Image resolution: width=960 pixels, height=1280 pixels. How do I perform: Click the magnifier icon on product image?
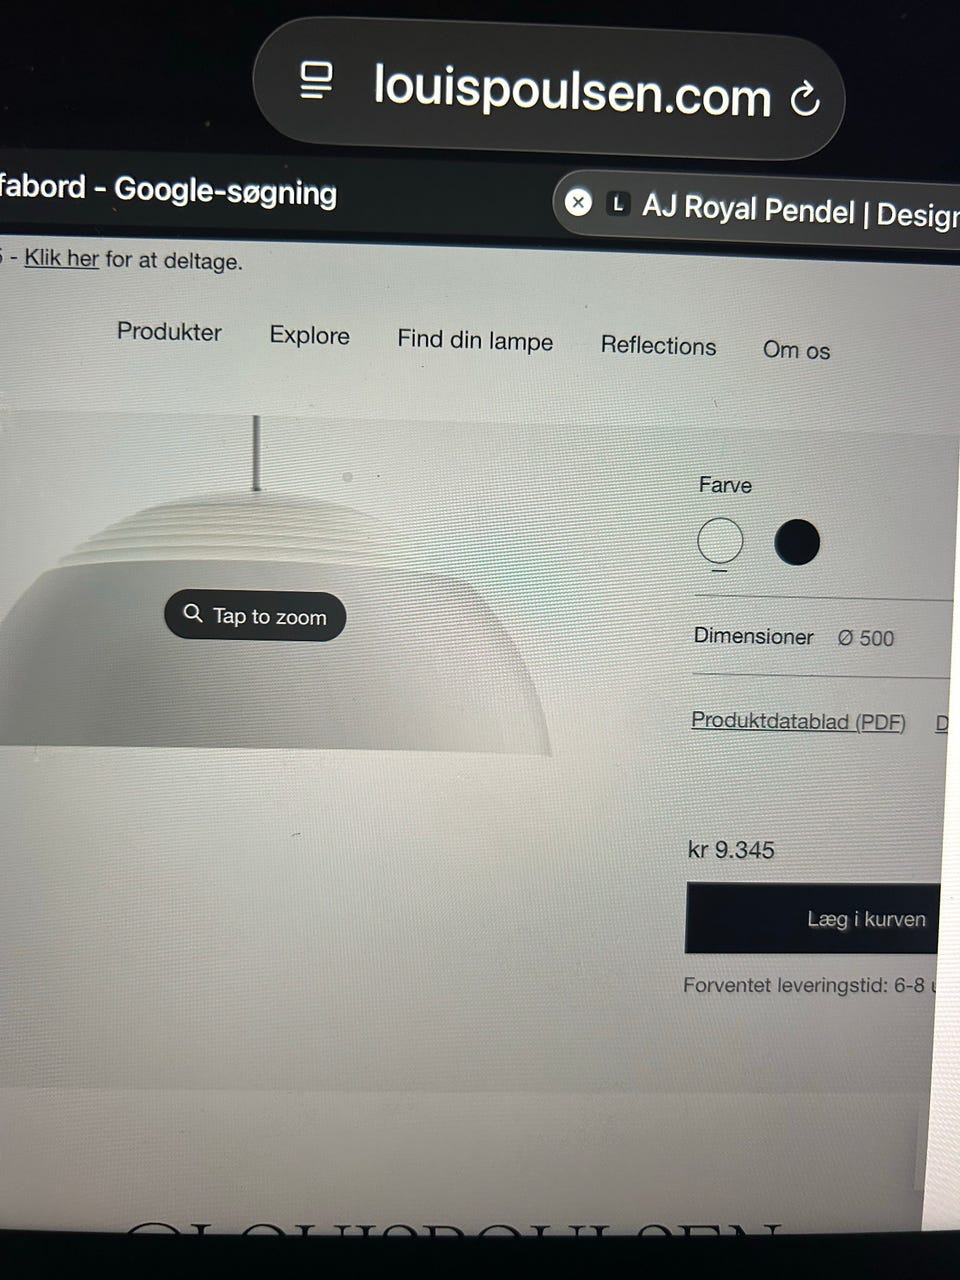pyautogui.click(x=193, y=613)
